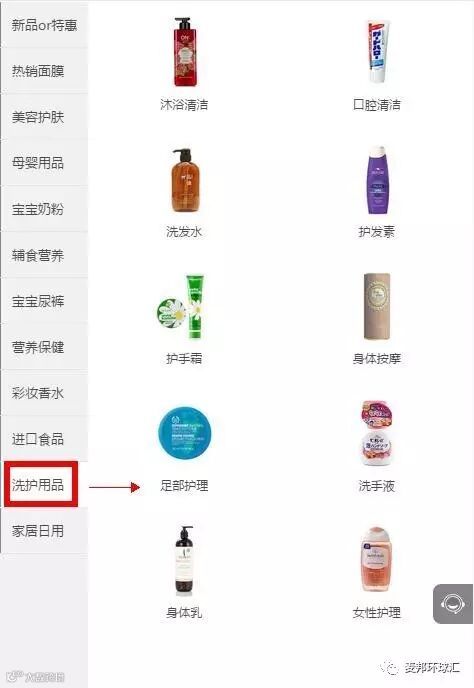Click the 进口食品 sidebar entry
Screen dimensions: 474x688
click(44, 439)
